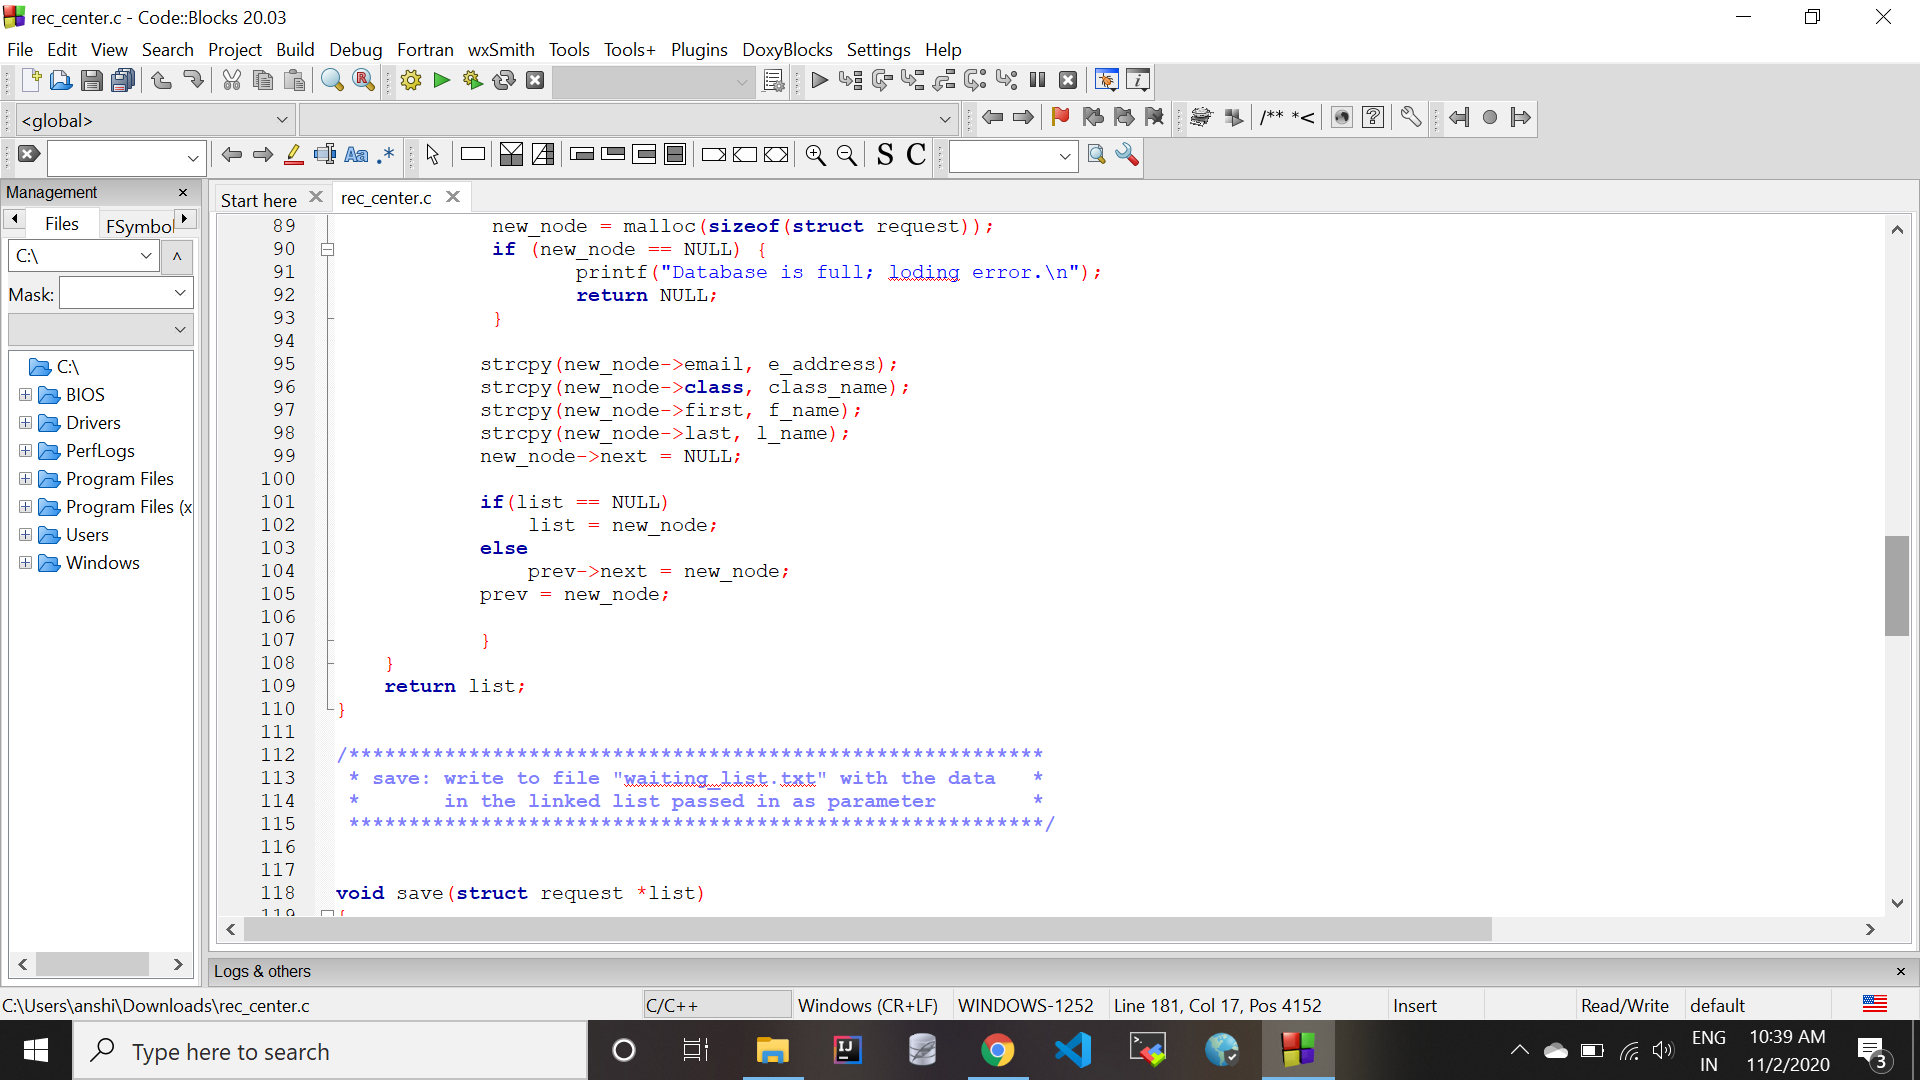
Task: Select the Drivers folder in the tree
Action: (93, 423)
